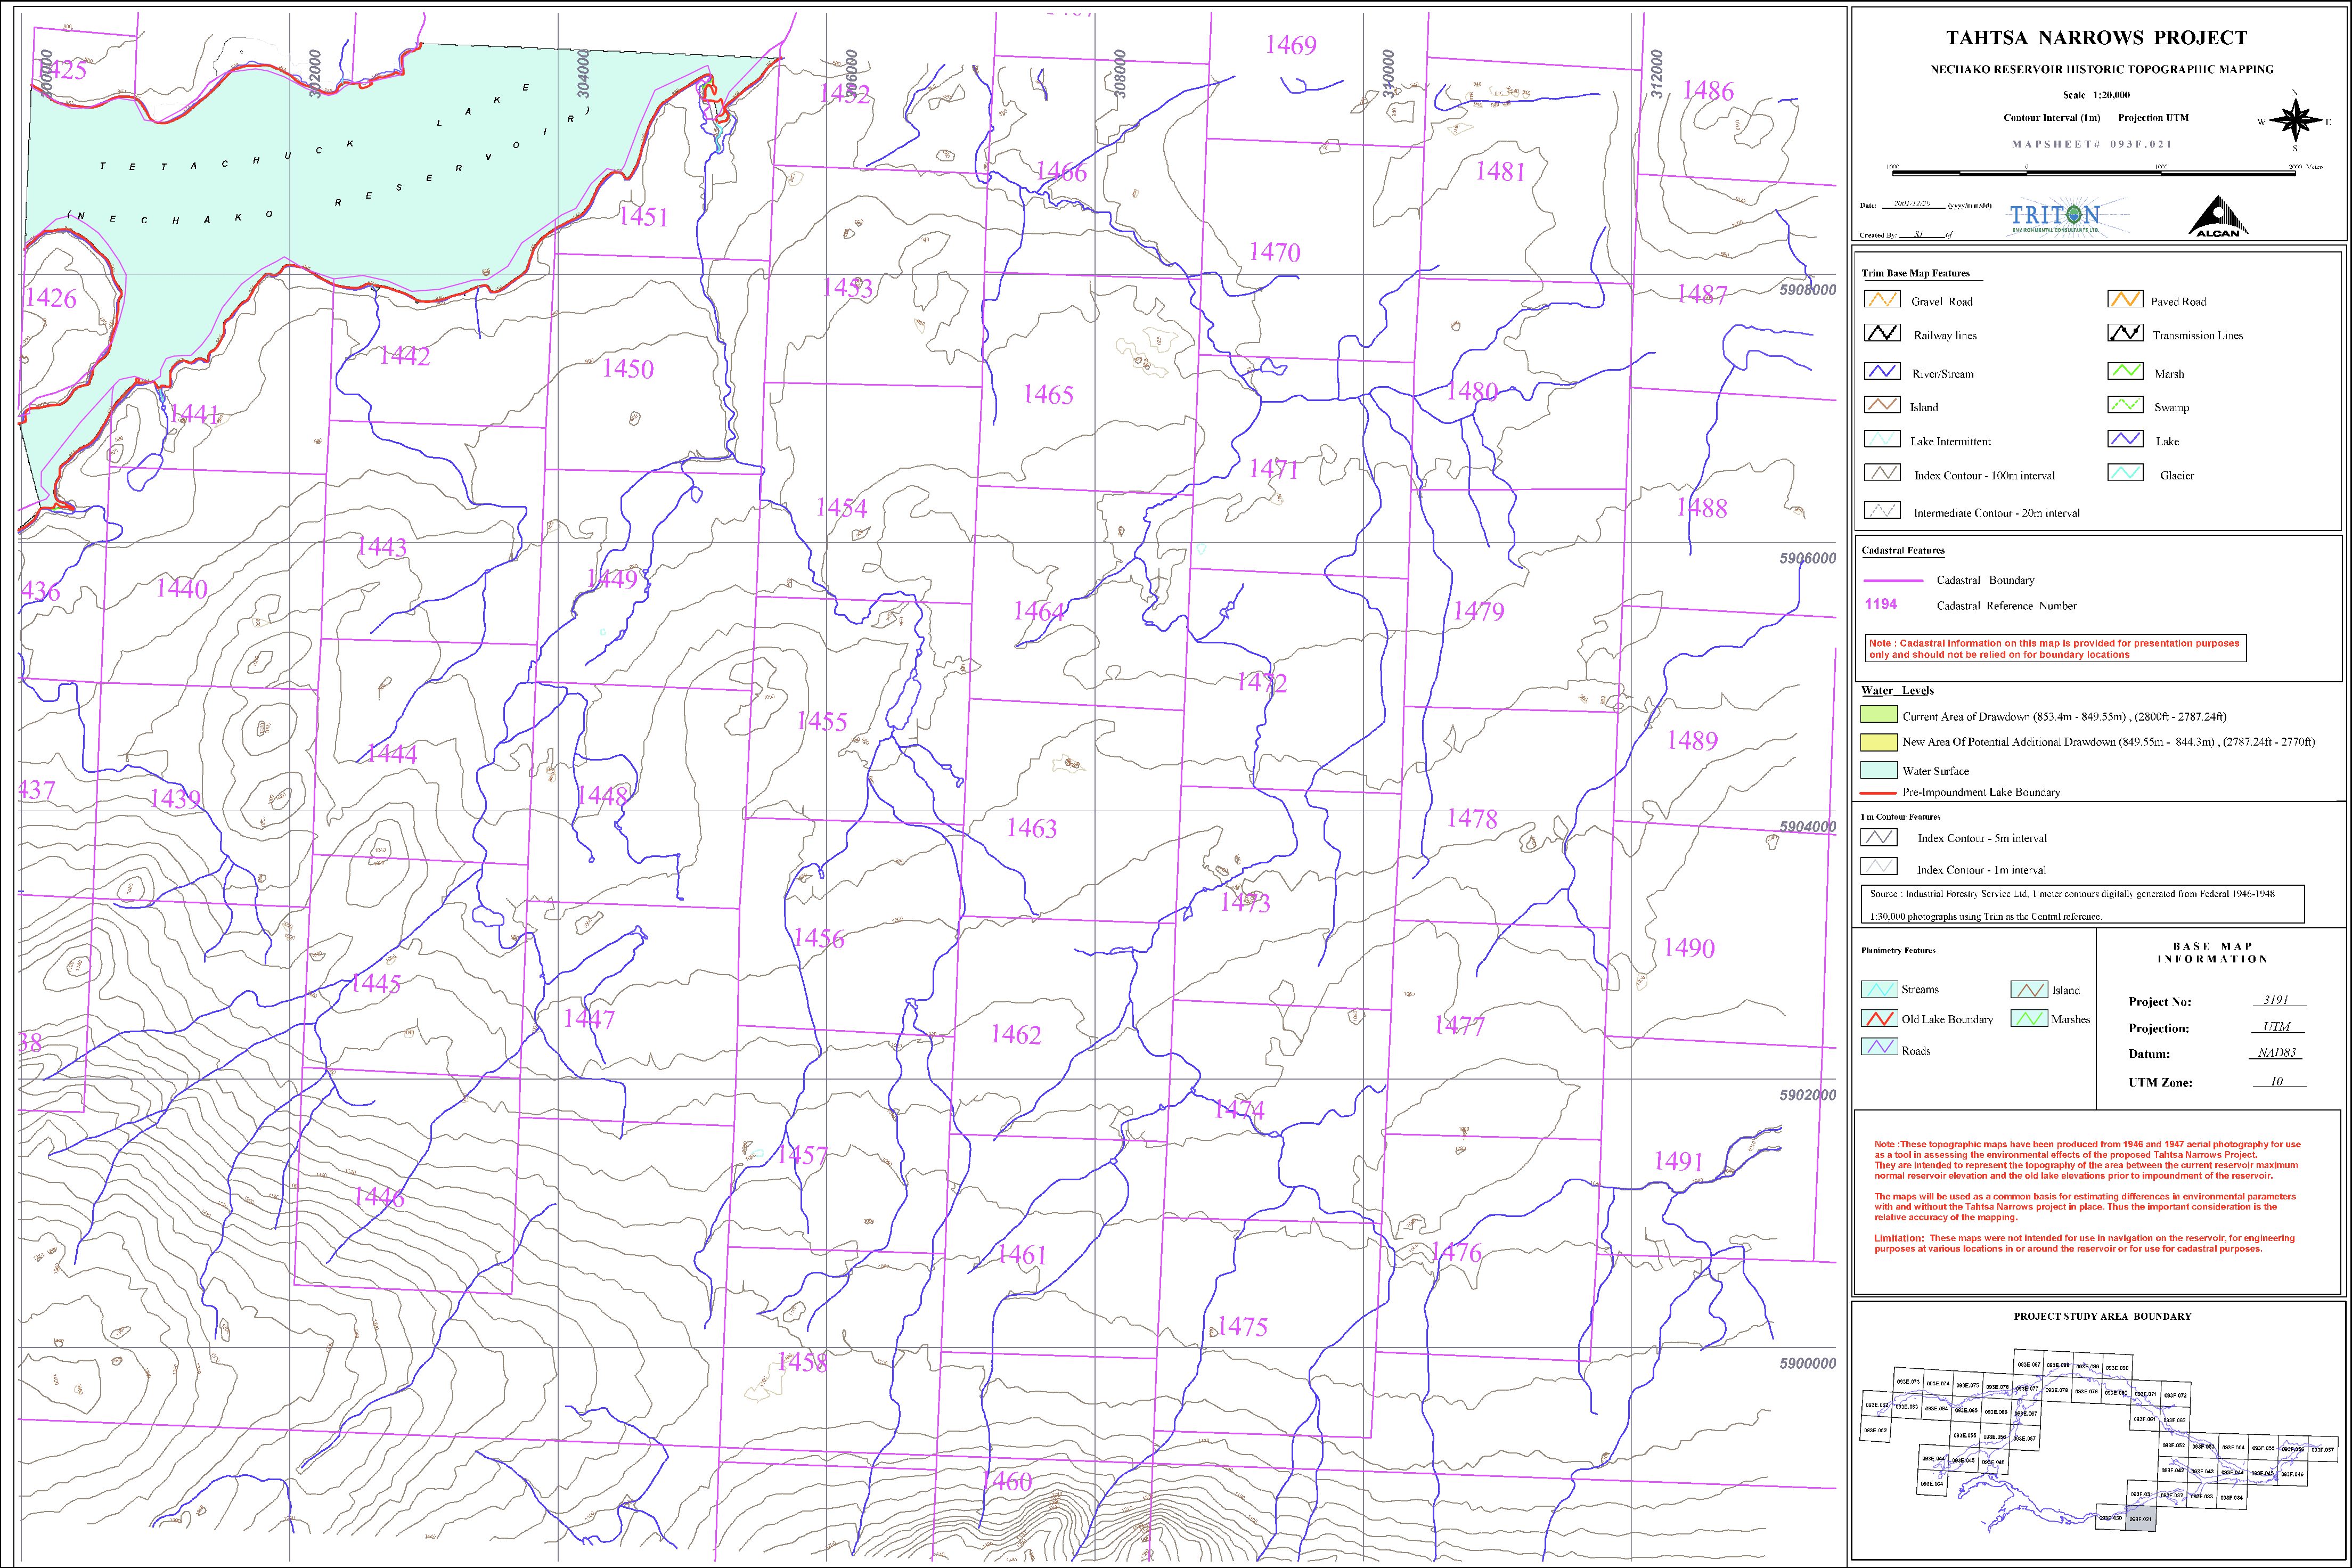2352x1568 pixels.
Task: Click the Lake Intermittent legend symbol
Action: [1882, 440]
